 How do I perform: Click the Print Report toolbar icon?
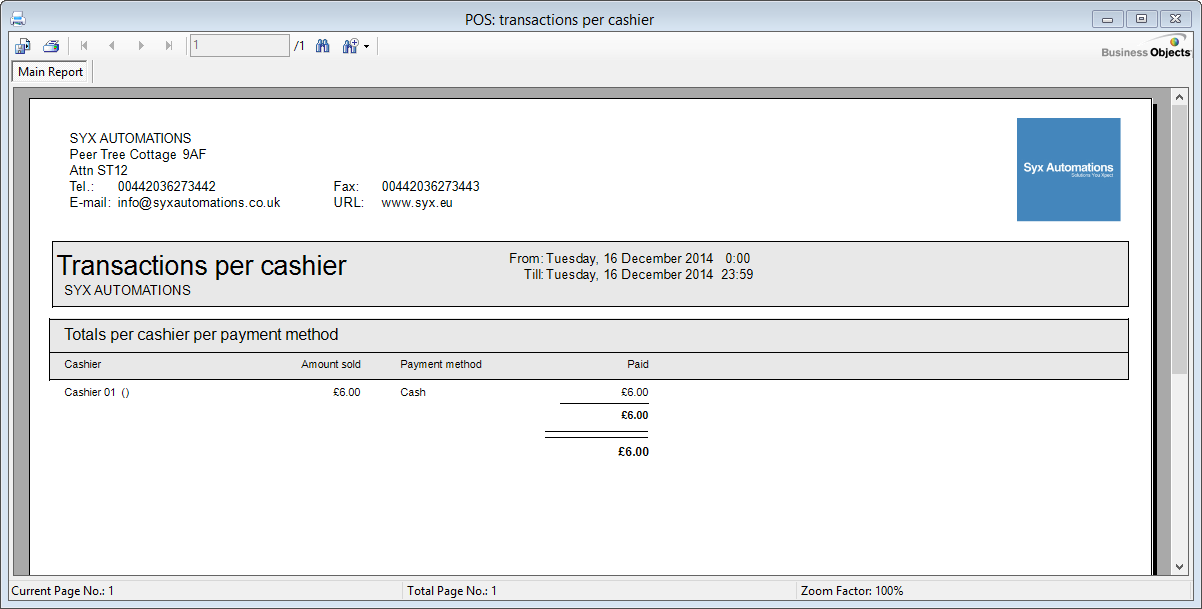tap(51, 46)
